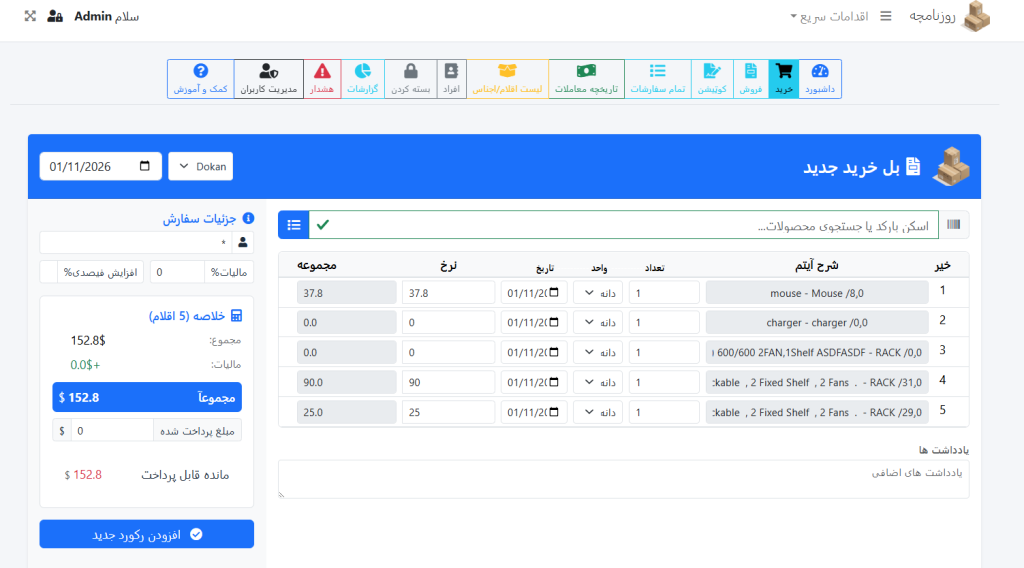Click the info icon beside جزئیات سفارش
This screenshot has width=1024, height=568.
tap(248, 218)
